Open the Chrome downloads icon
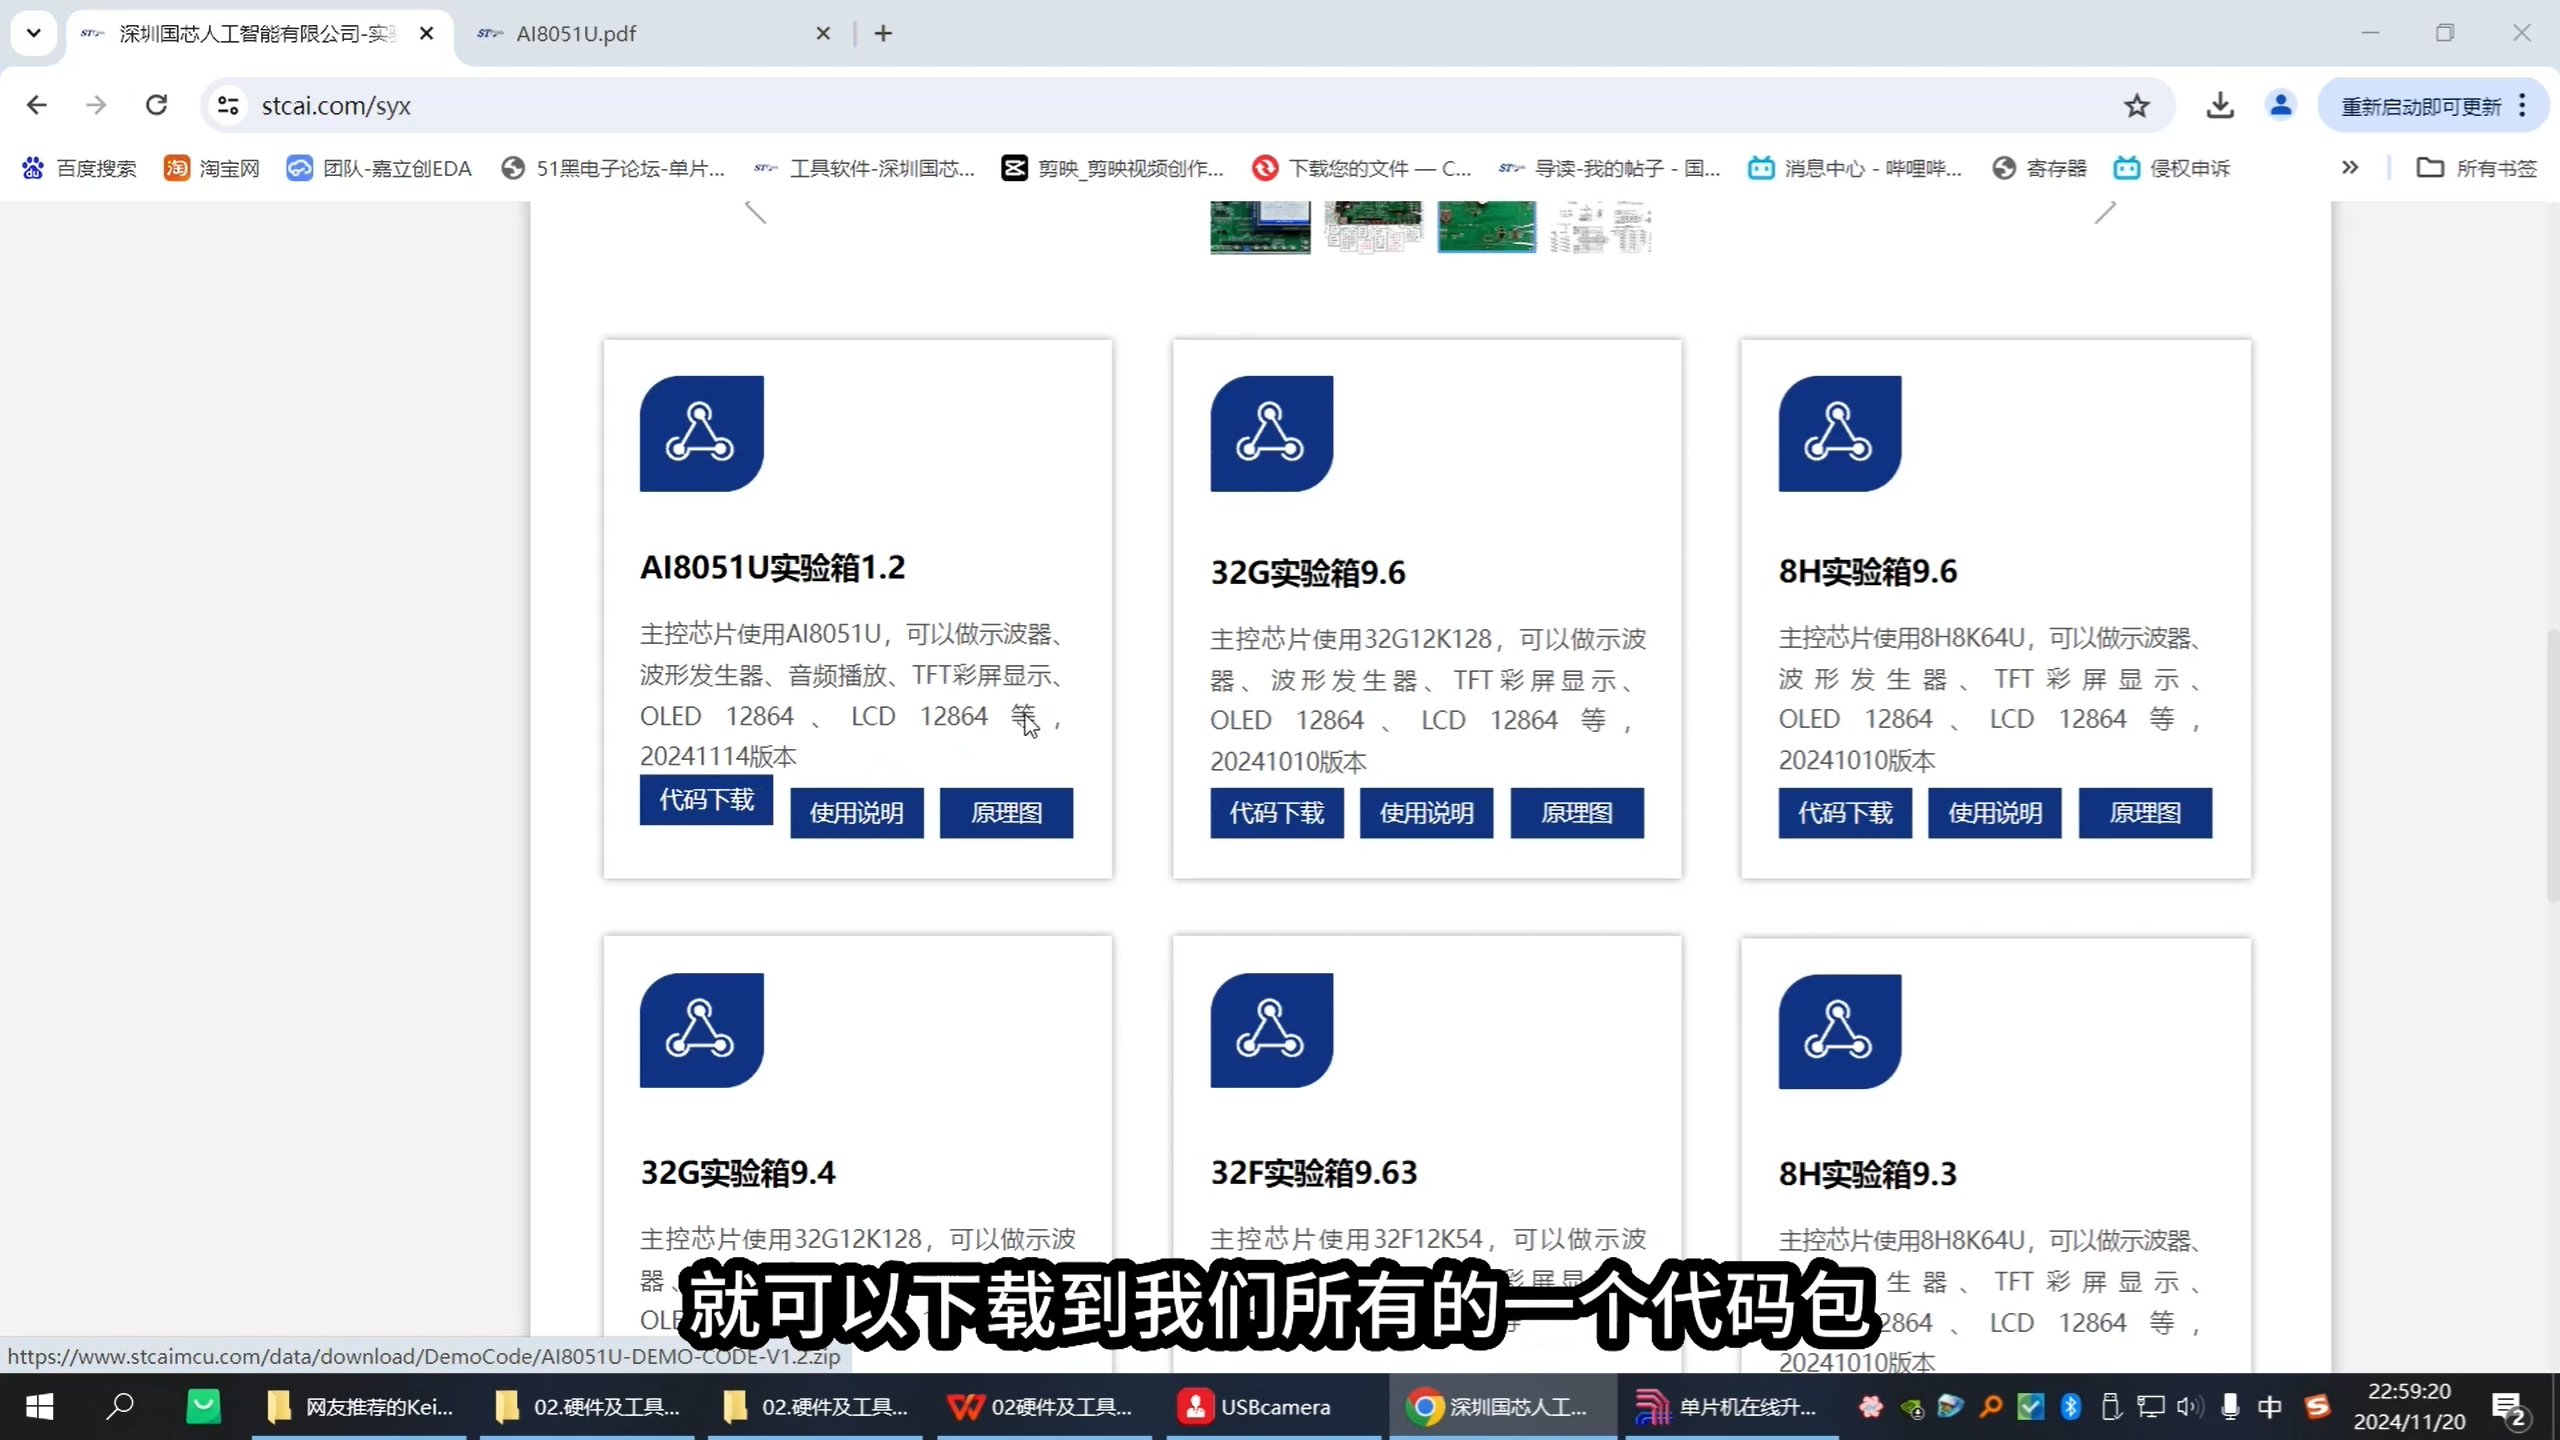This screenshot has height=1440, width=2560. (2220, 106)
